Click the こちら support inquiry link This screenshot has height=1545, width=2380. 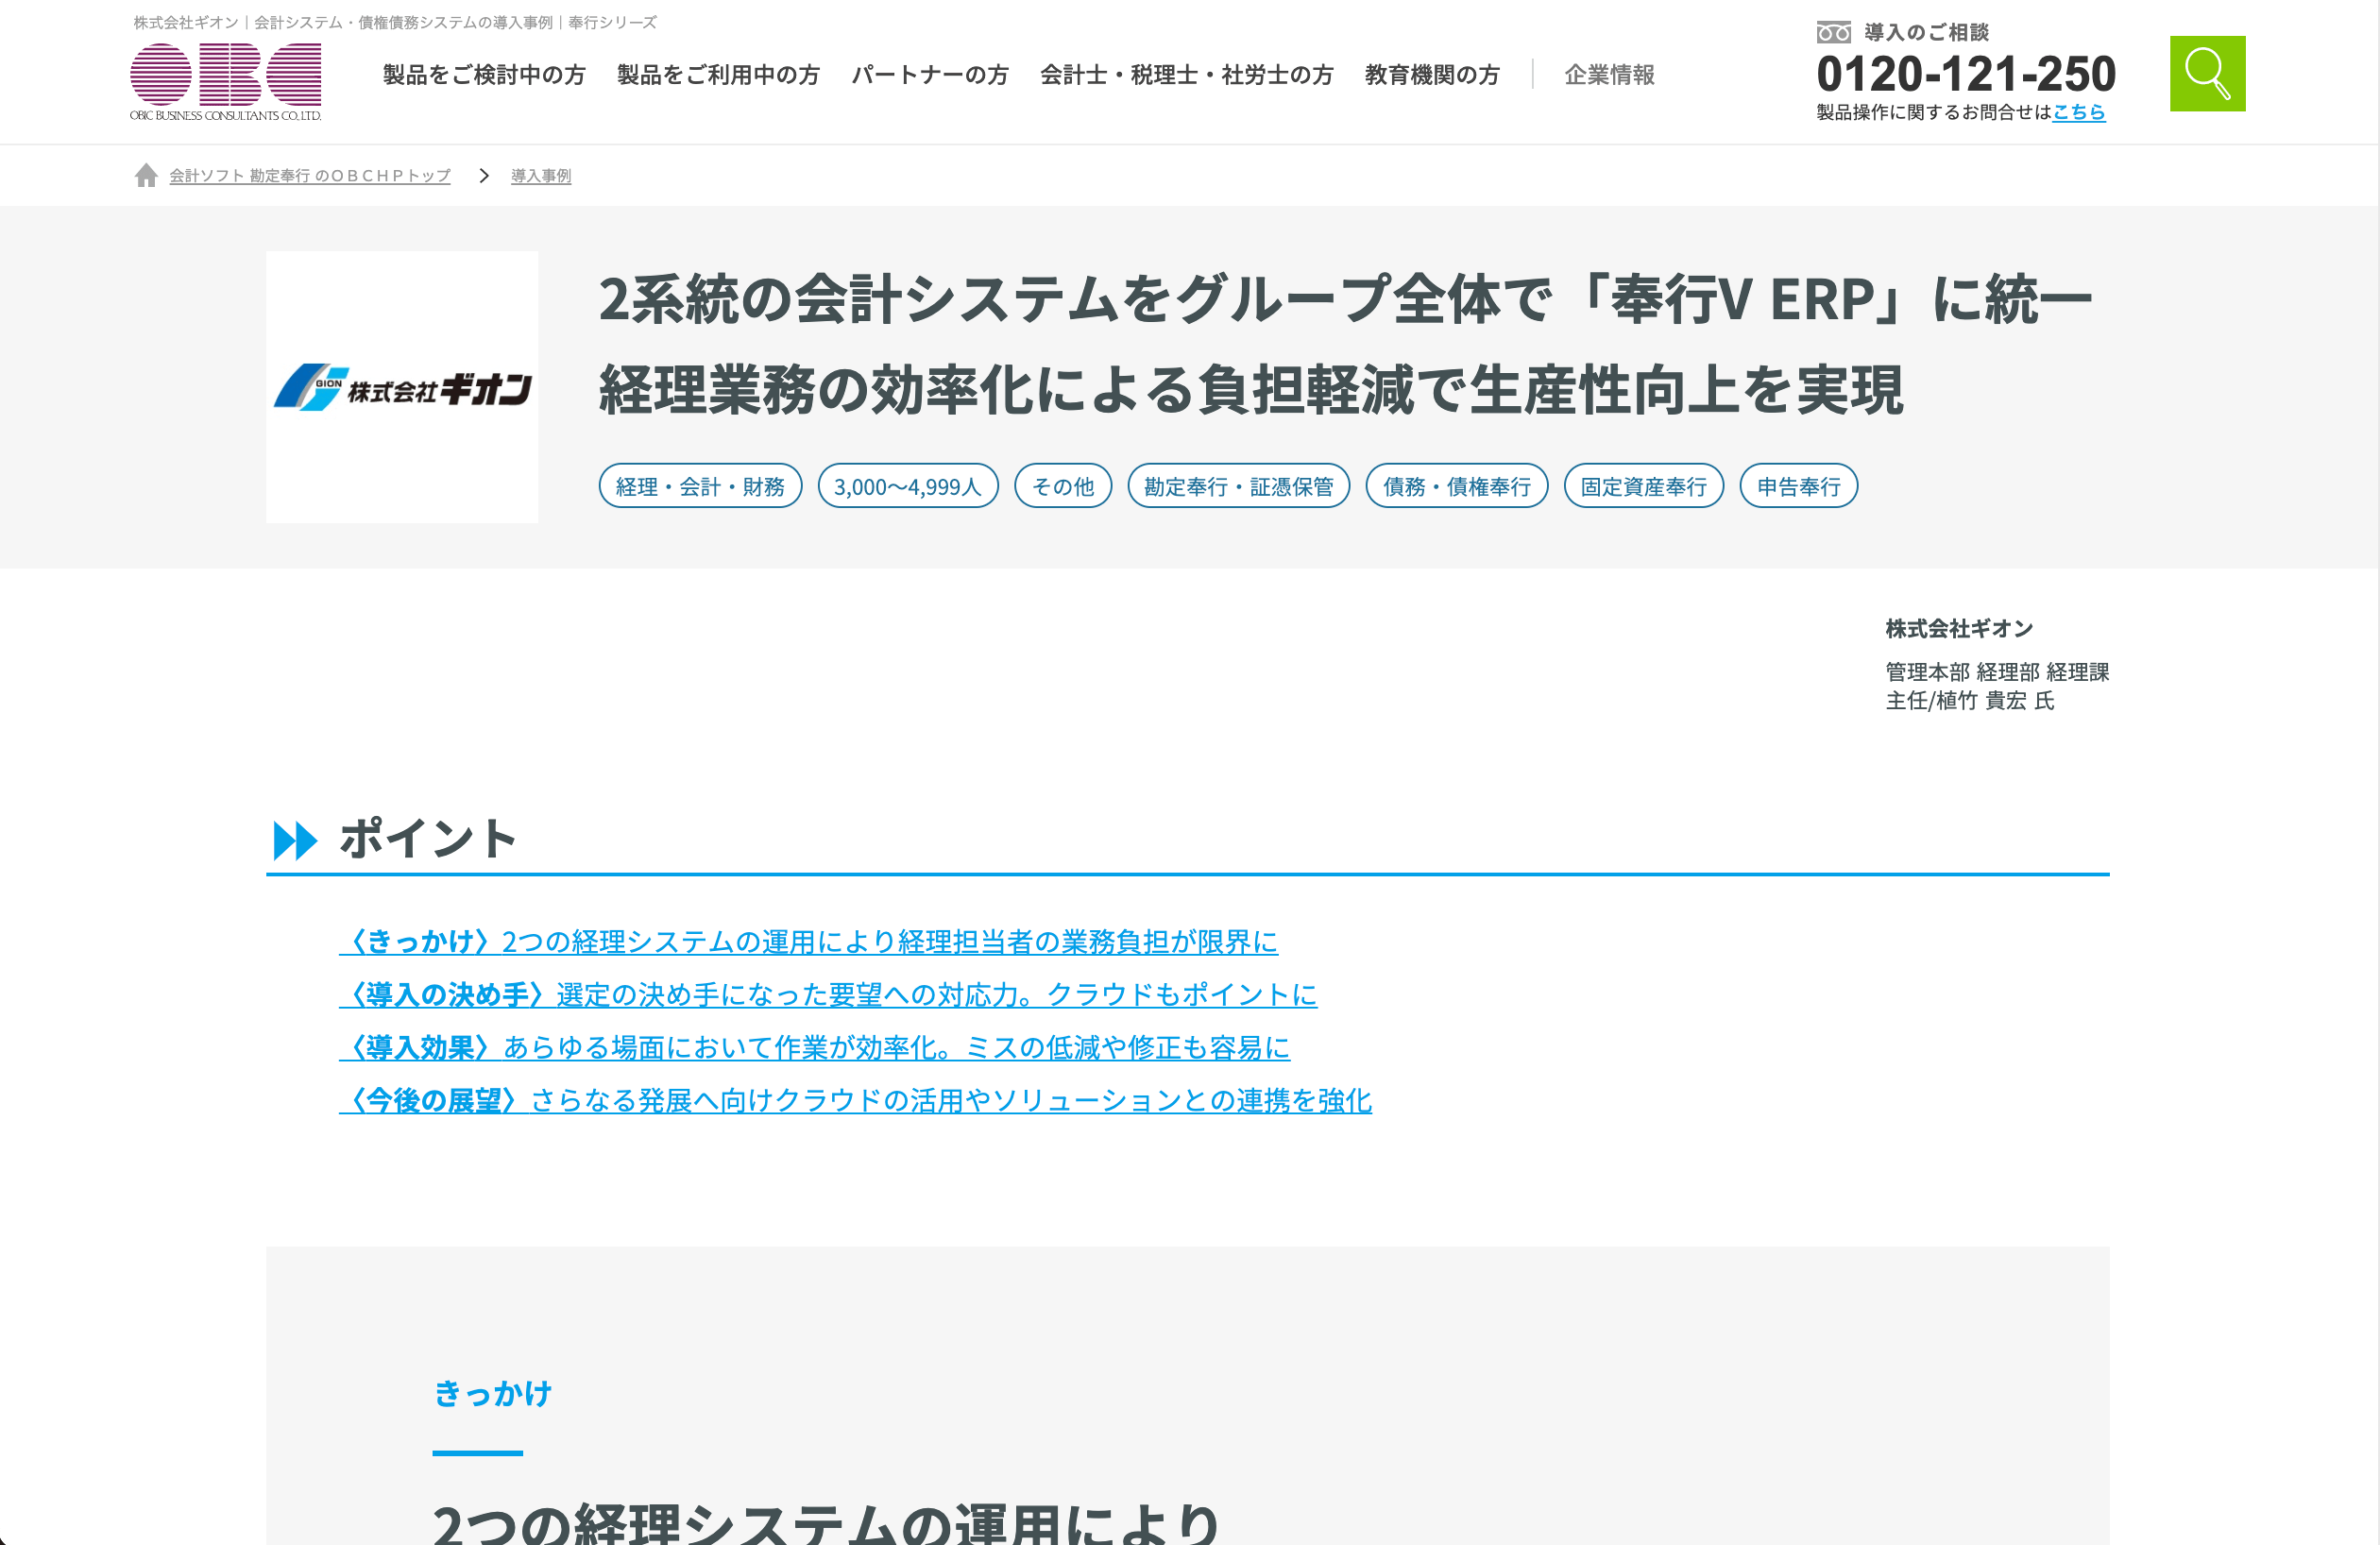coord(2078,113)
